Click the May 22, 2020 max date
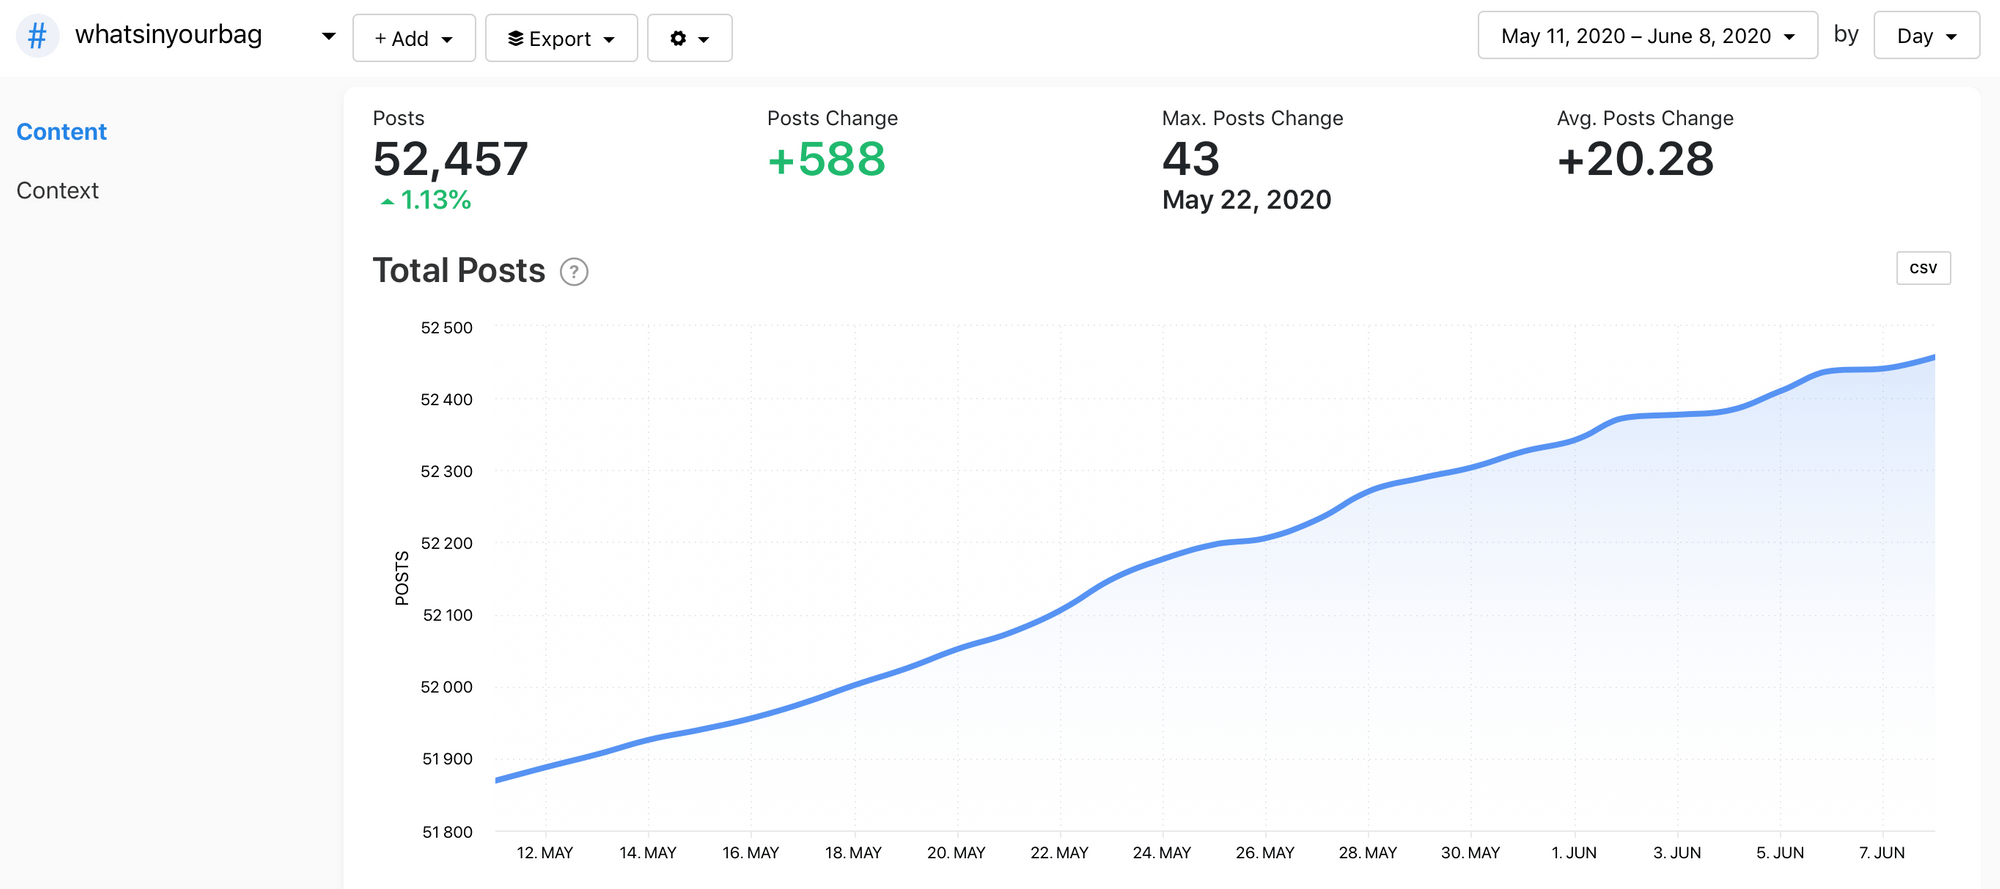 (x=1246, y=200)
